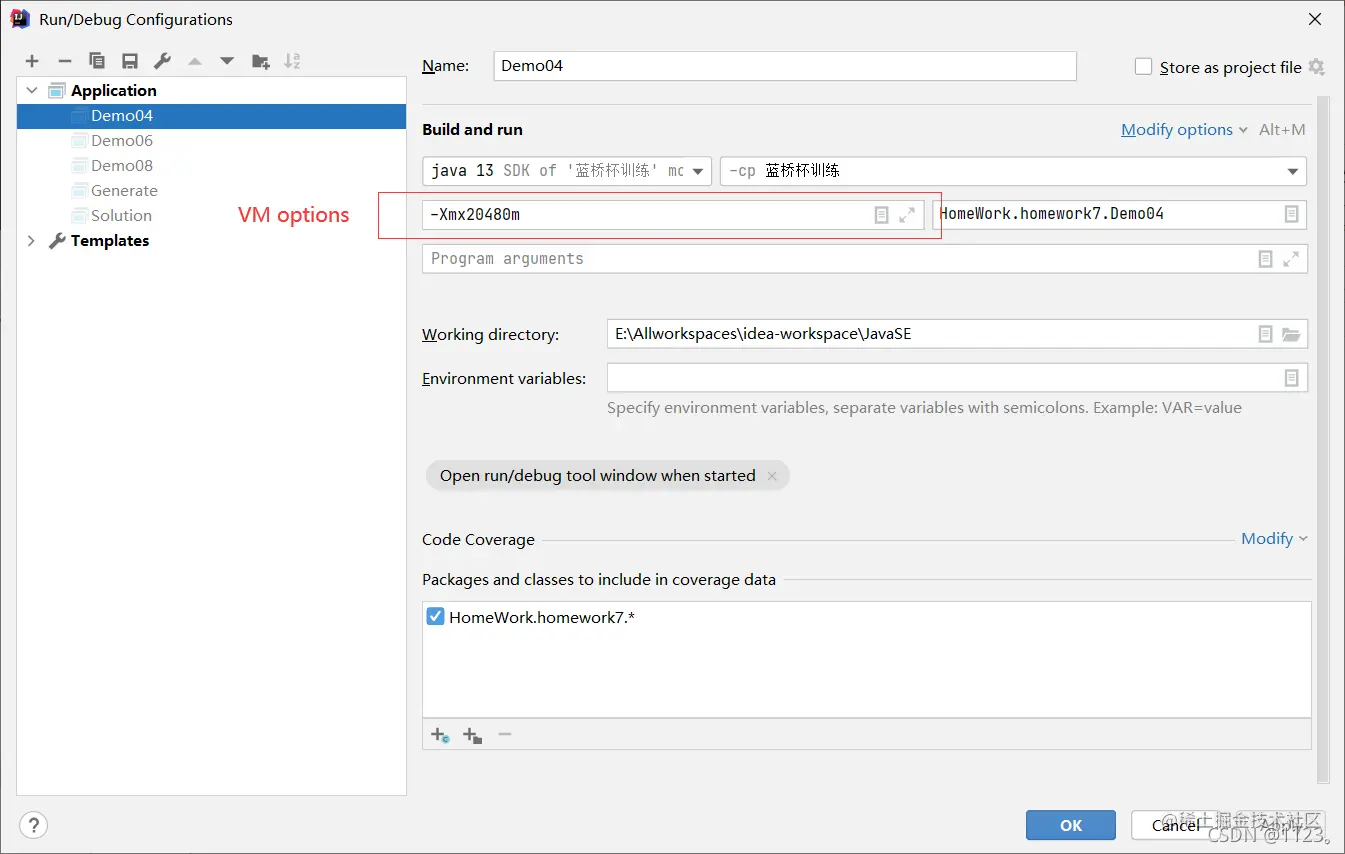The width and height of the screenshot is (1345, 854).
Task: Open gear settings beside Store as project file
Action: 1316,67
